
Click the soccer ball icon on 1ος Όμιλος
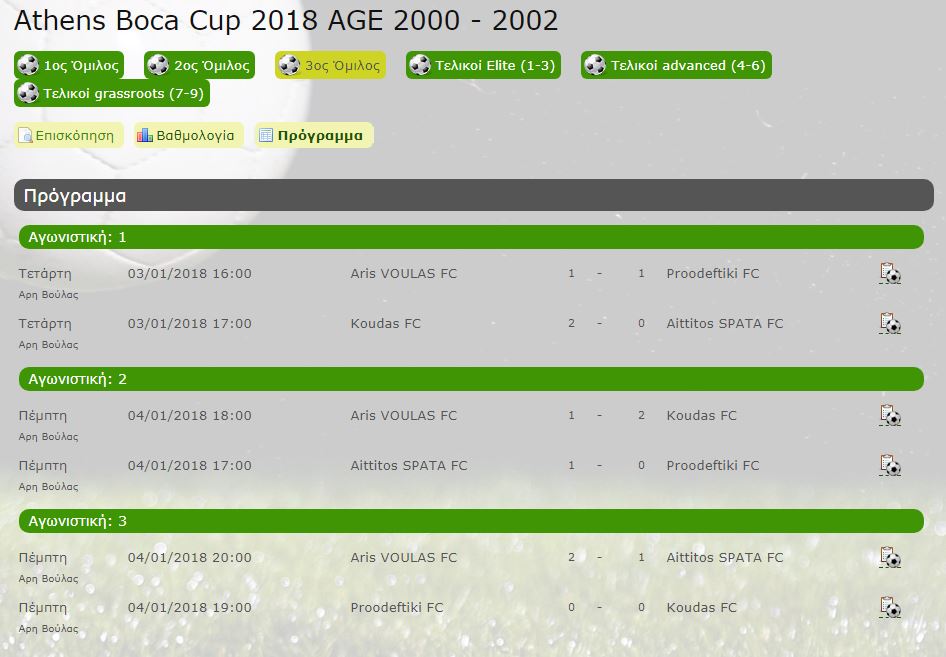coord(28,65)
